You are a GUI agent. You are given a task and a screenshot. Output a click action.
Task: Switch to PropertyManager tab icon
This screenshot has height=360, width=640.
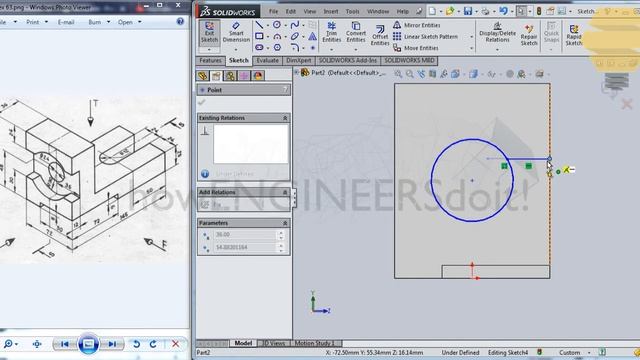216,76
